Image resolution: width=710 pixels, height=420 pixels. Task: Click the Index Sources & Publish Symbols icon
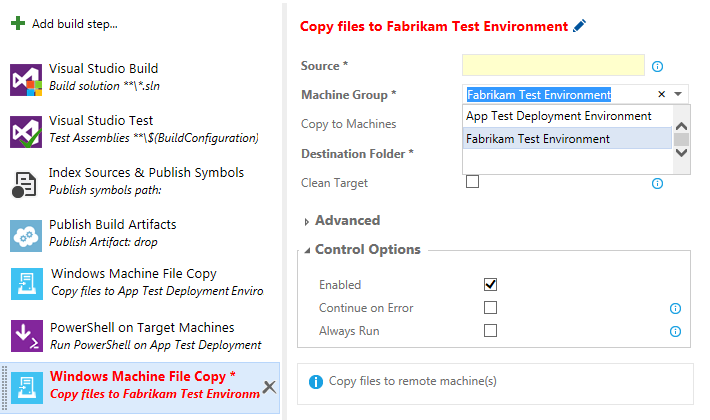25,183
